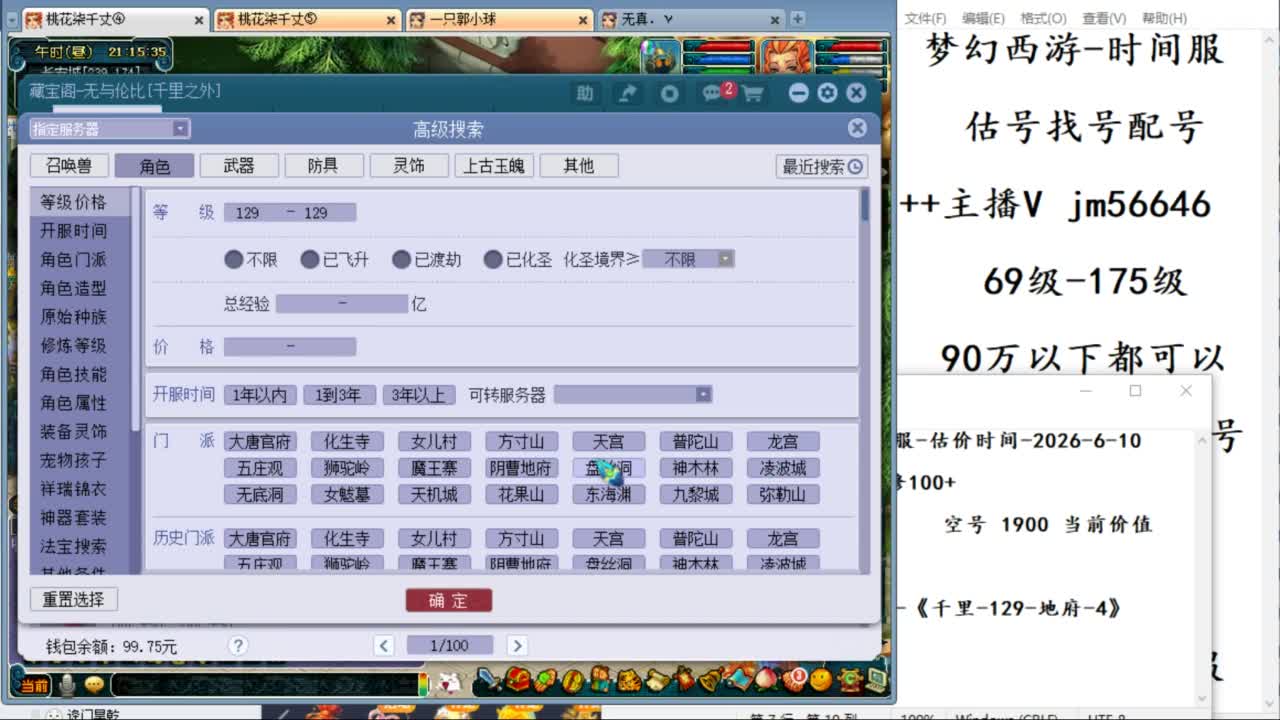Open the shopping cart icon
The width and height of the screenshot is (1280, 720).
point(752,93)
